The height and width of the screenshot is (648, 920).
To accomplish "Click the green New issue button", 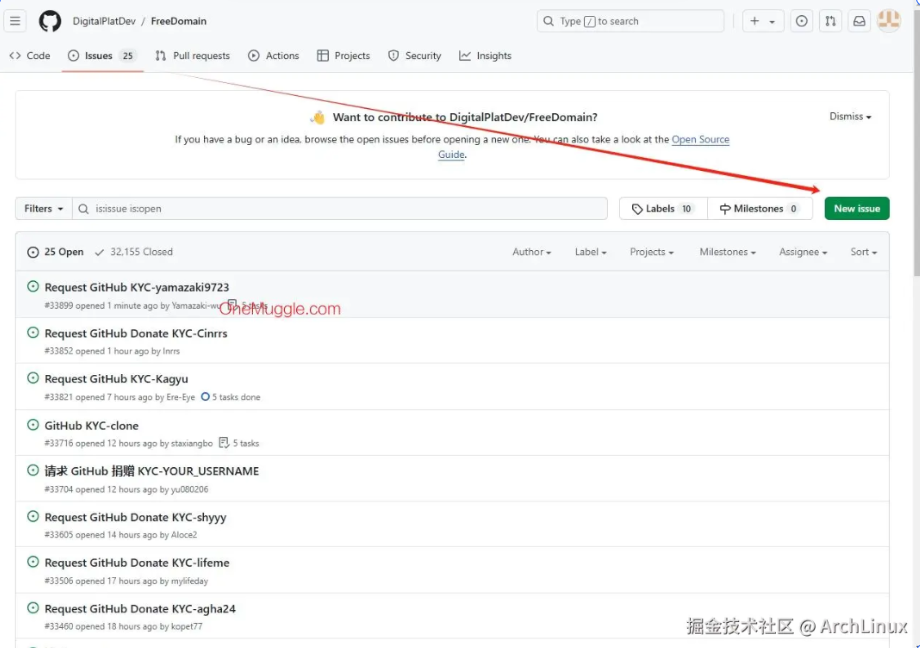I will 857,208.
